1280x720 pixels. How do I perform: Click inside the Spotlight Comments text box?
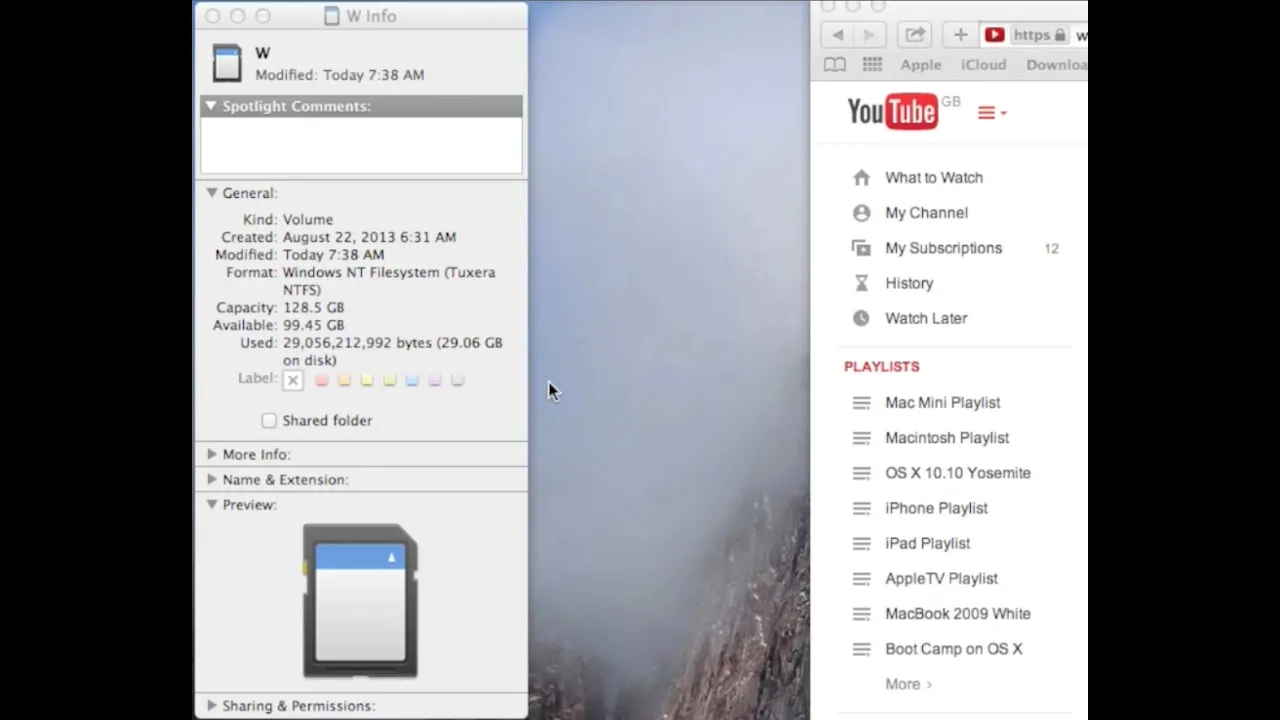361,146
